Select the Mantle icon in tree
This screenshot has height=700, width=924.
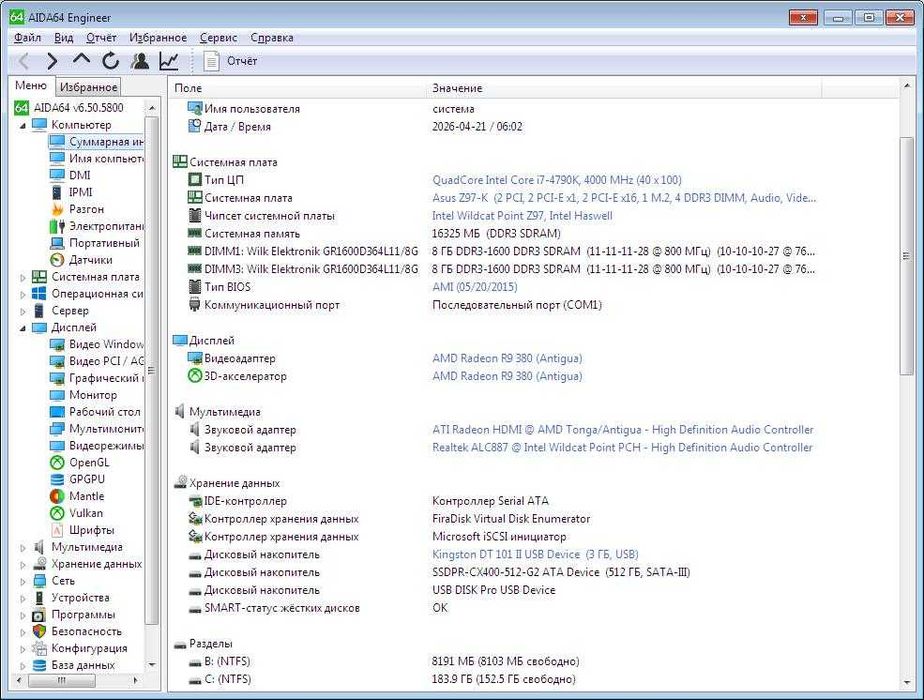(57, 497)
